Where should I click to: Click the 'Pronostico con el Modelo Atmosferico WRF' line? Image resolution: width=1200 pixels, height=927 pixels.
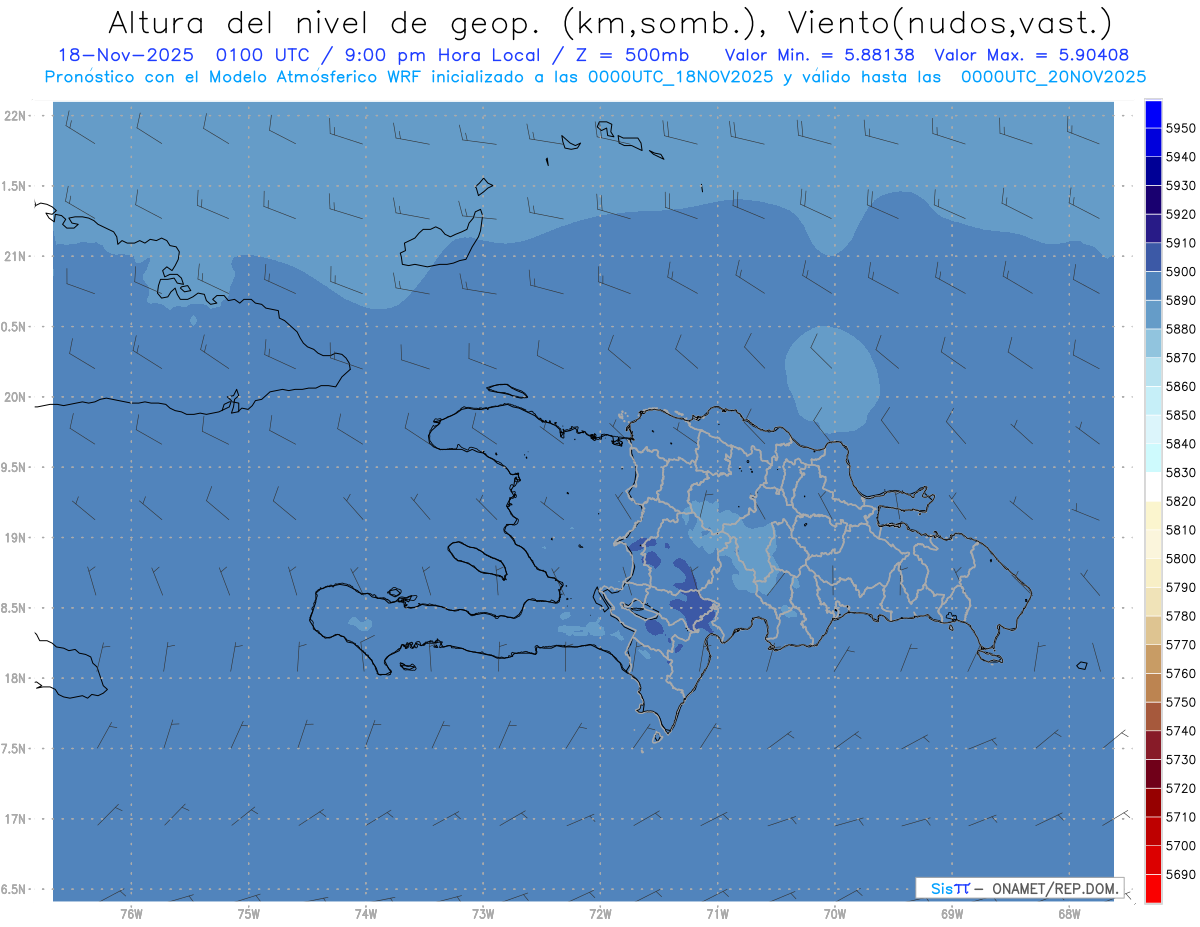234,77
